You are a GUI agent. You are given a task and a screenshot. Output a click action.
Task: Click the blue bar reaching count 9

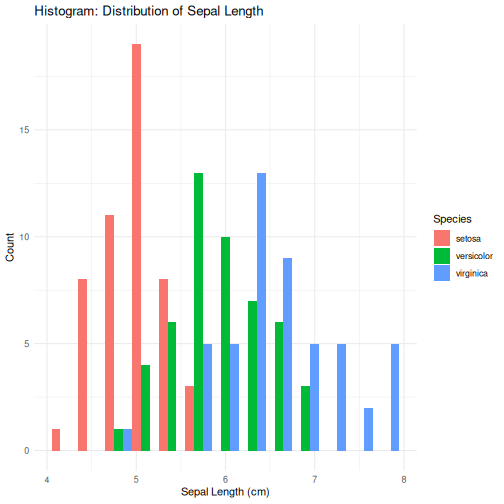(x=287, y=355)
